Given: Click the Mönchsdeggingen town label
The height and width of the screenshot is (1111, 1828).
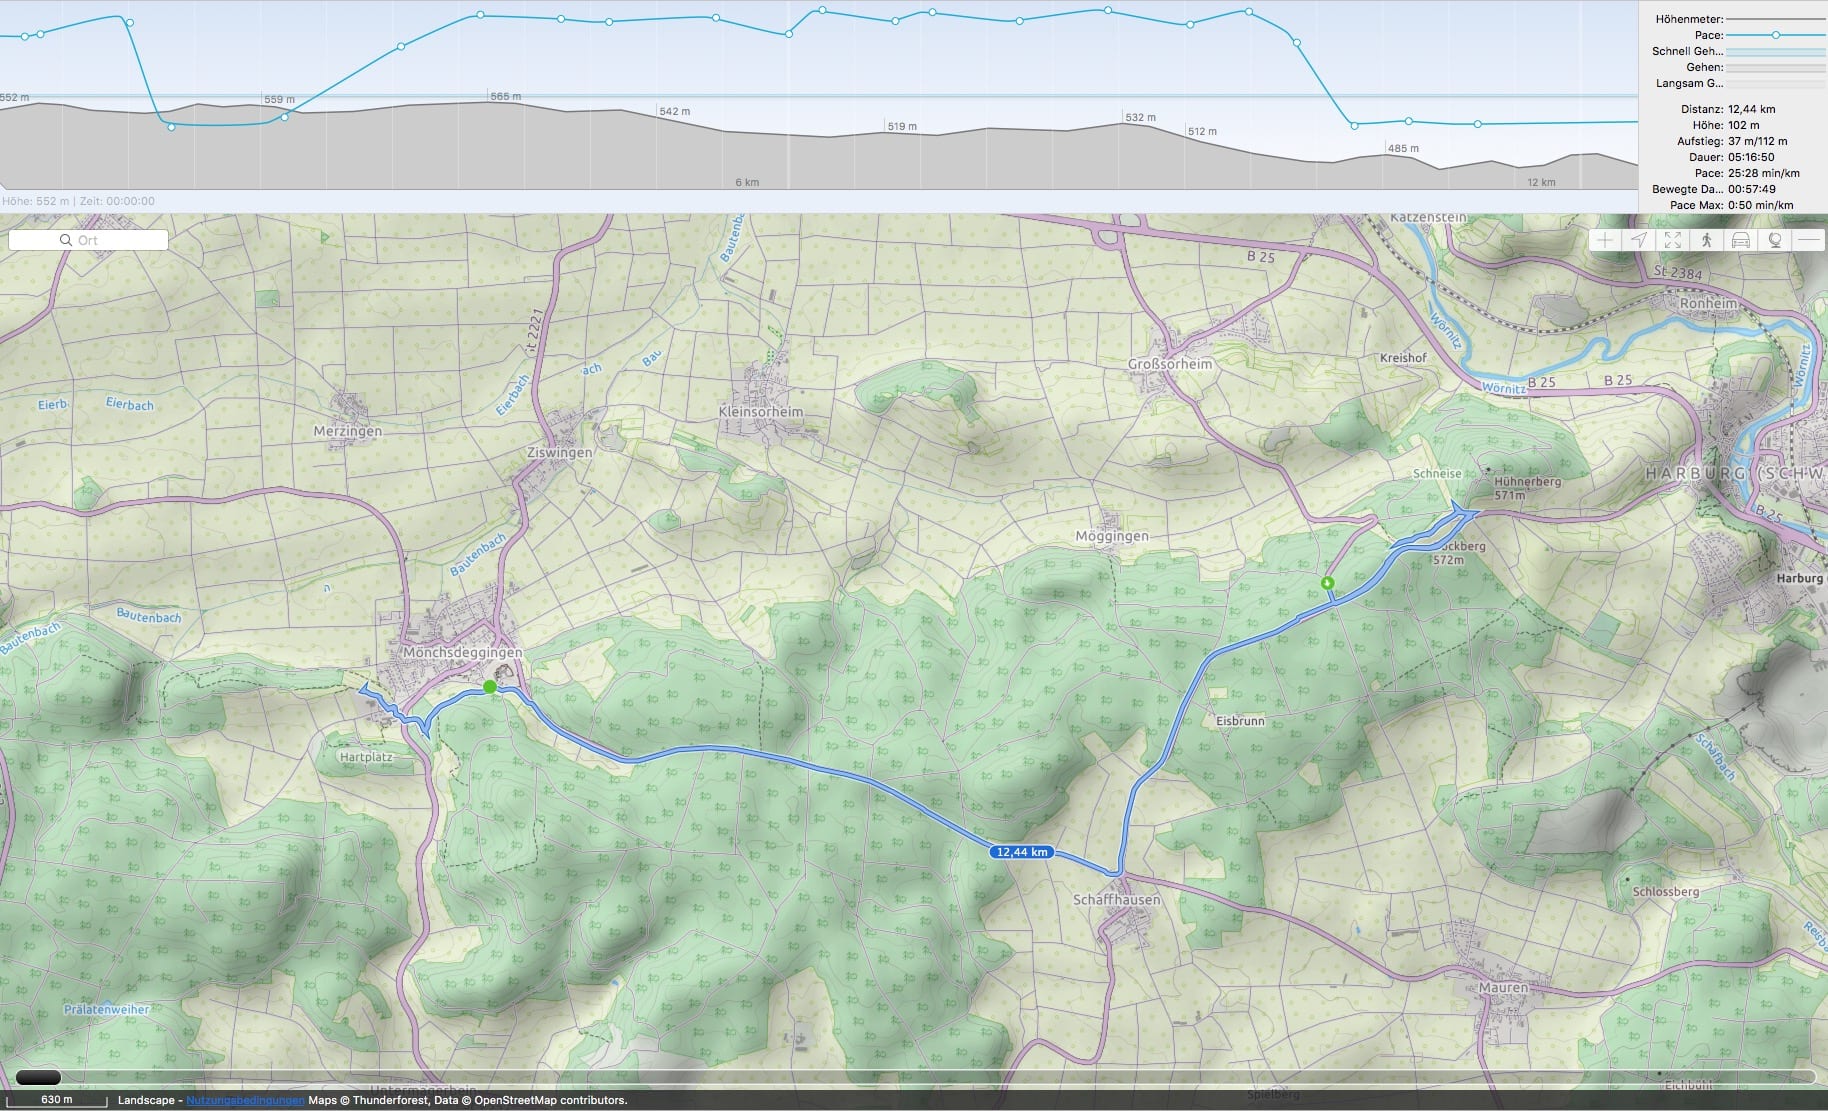Looking at the screenshot, I should pyautogui.click(x=462, y=652).
